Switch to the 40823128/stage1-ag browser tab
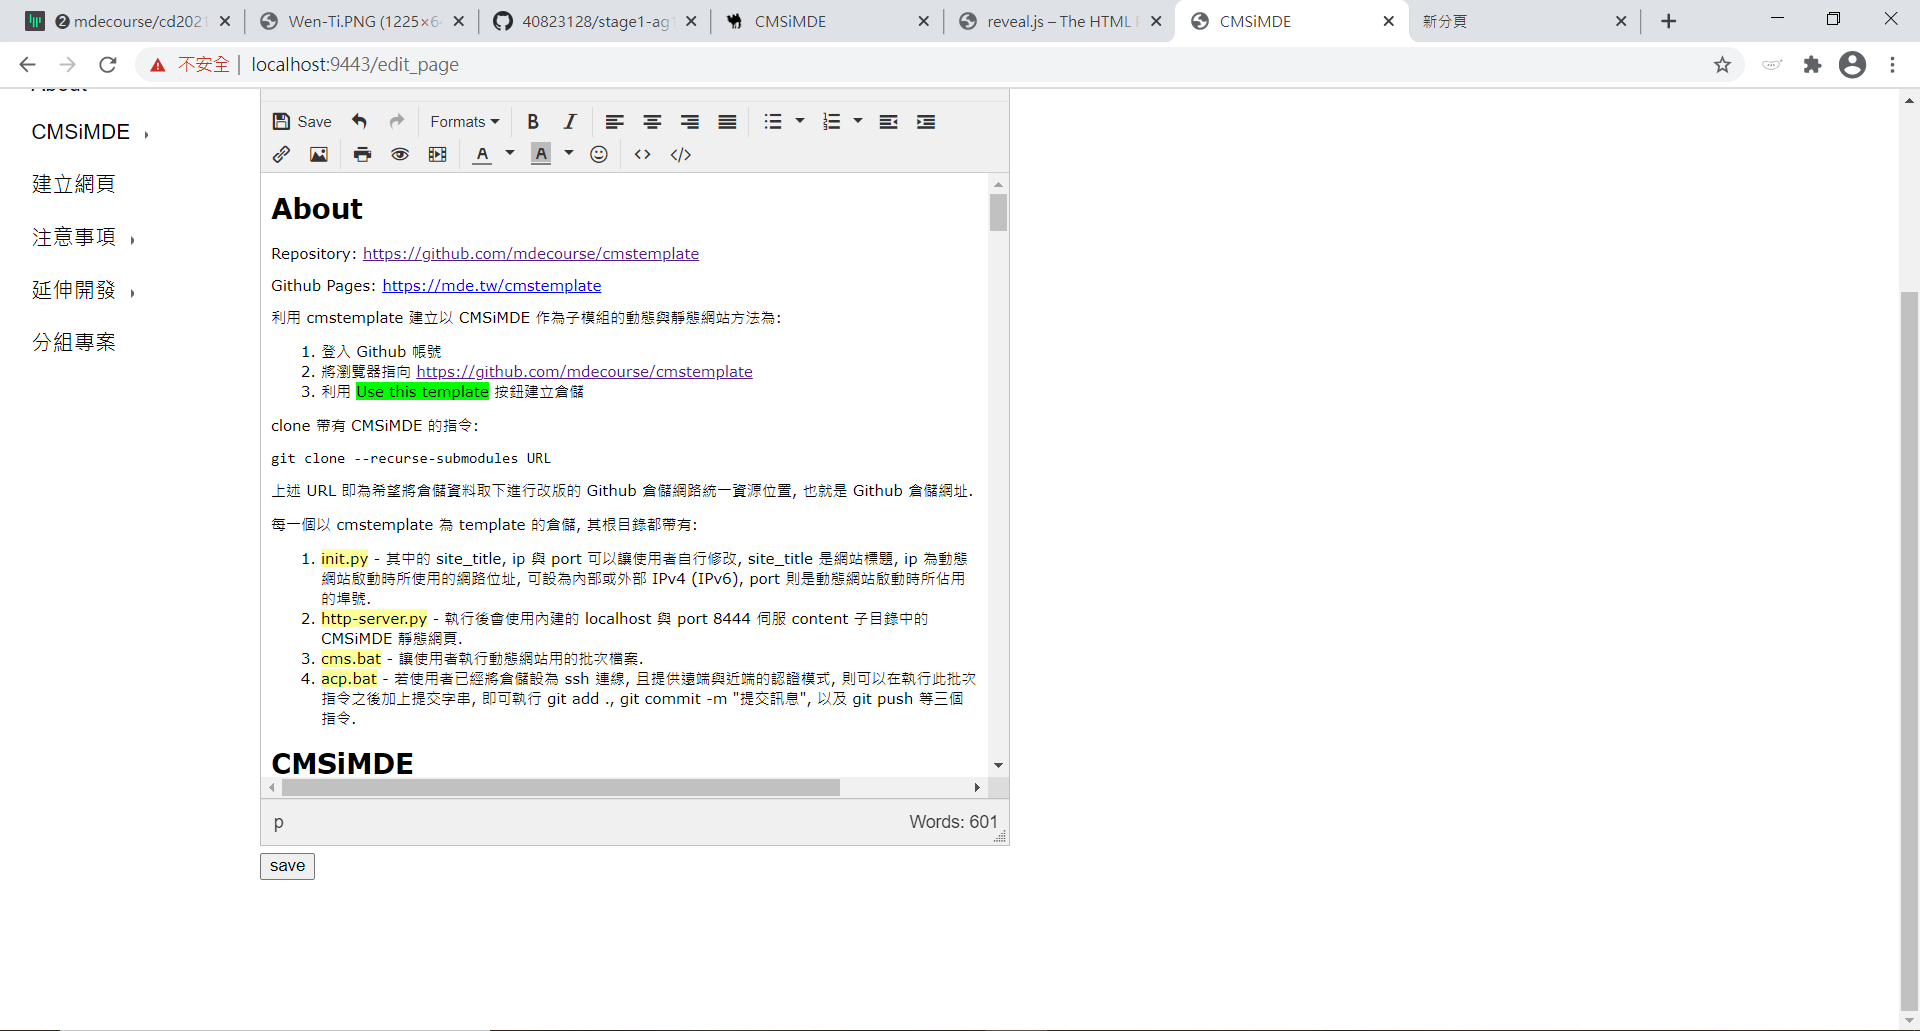1920x1031 pixels. pos(594,21)
